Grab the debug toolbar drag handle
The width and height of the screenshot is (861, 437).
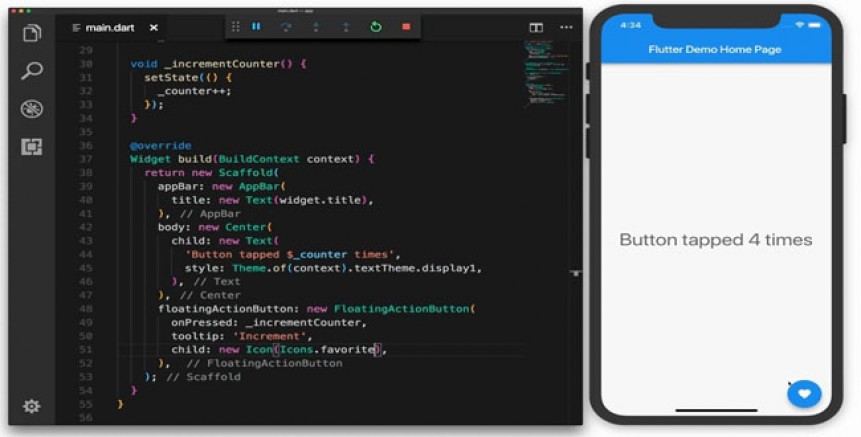tap(236, 27)
